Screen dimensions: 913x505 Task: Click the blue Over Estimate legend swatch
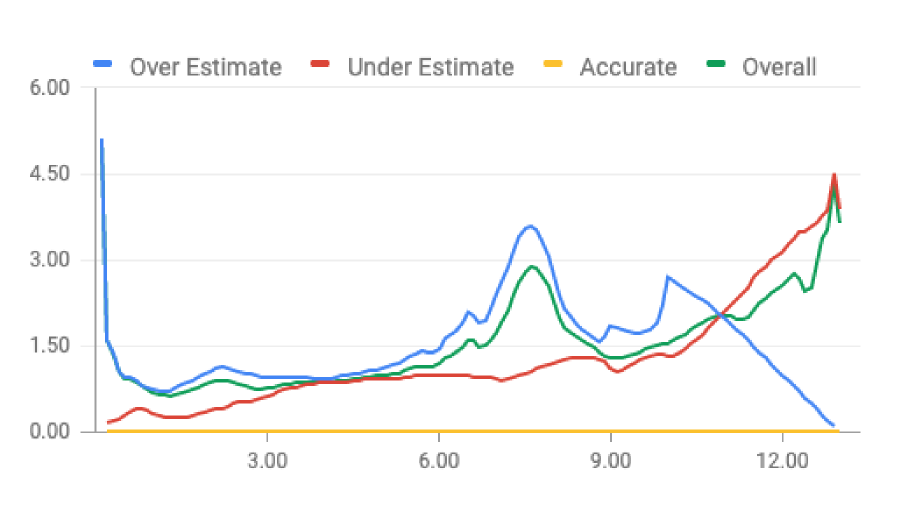(103, 67)
